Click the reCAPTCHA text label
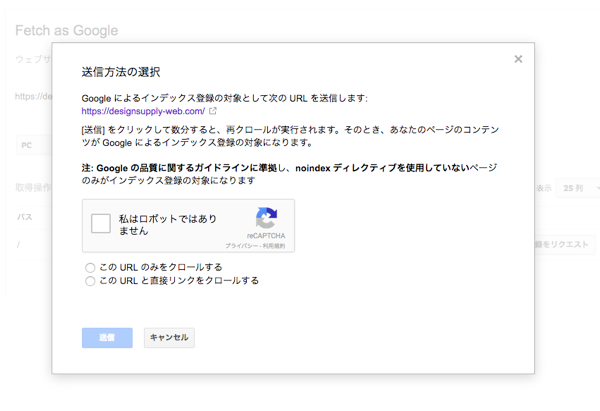This screenshot has height=411, width=600. pyautogui.click(x=266, y=236)
